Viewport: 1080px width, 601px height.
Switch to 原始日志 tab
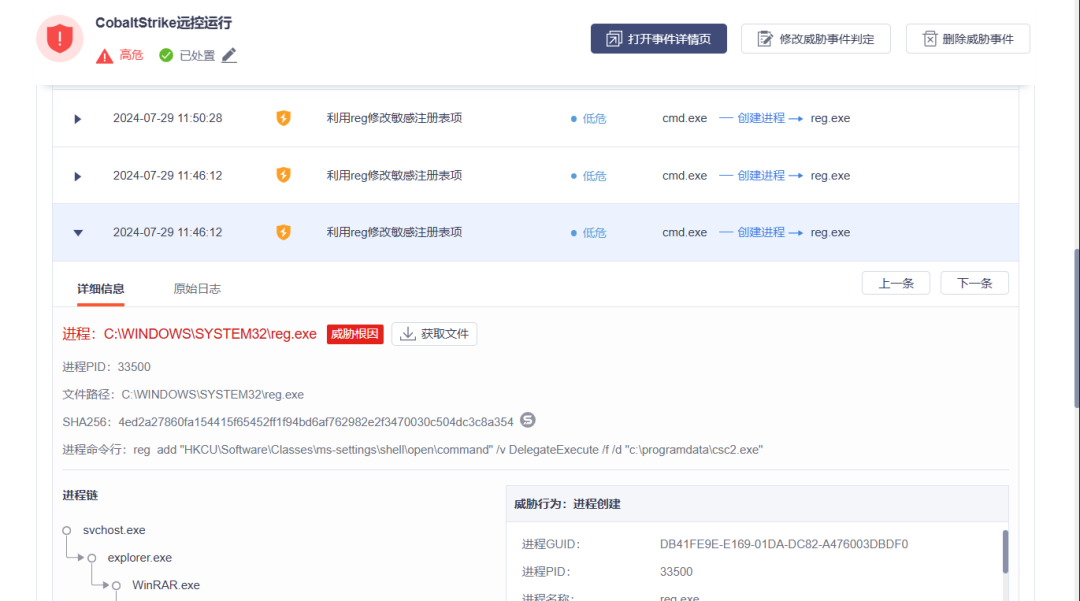197,288
